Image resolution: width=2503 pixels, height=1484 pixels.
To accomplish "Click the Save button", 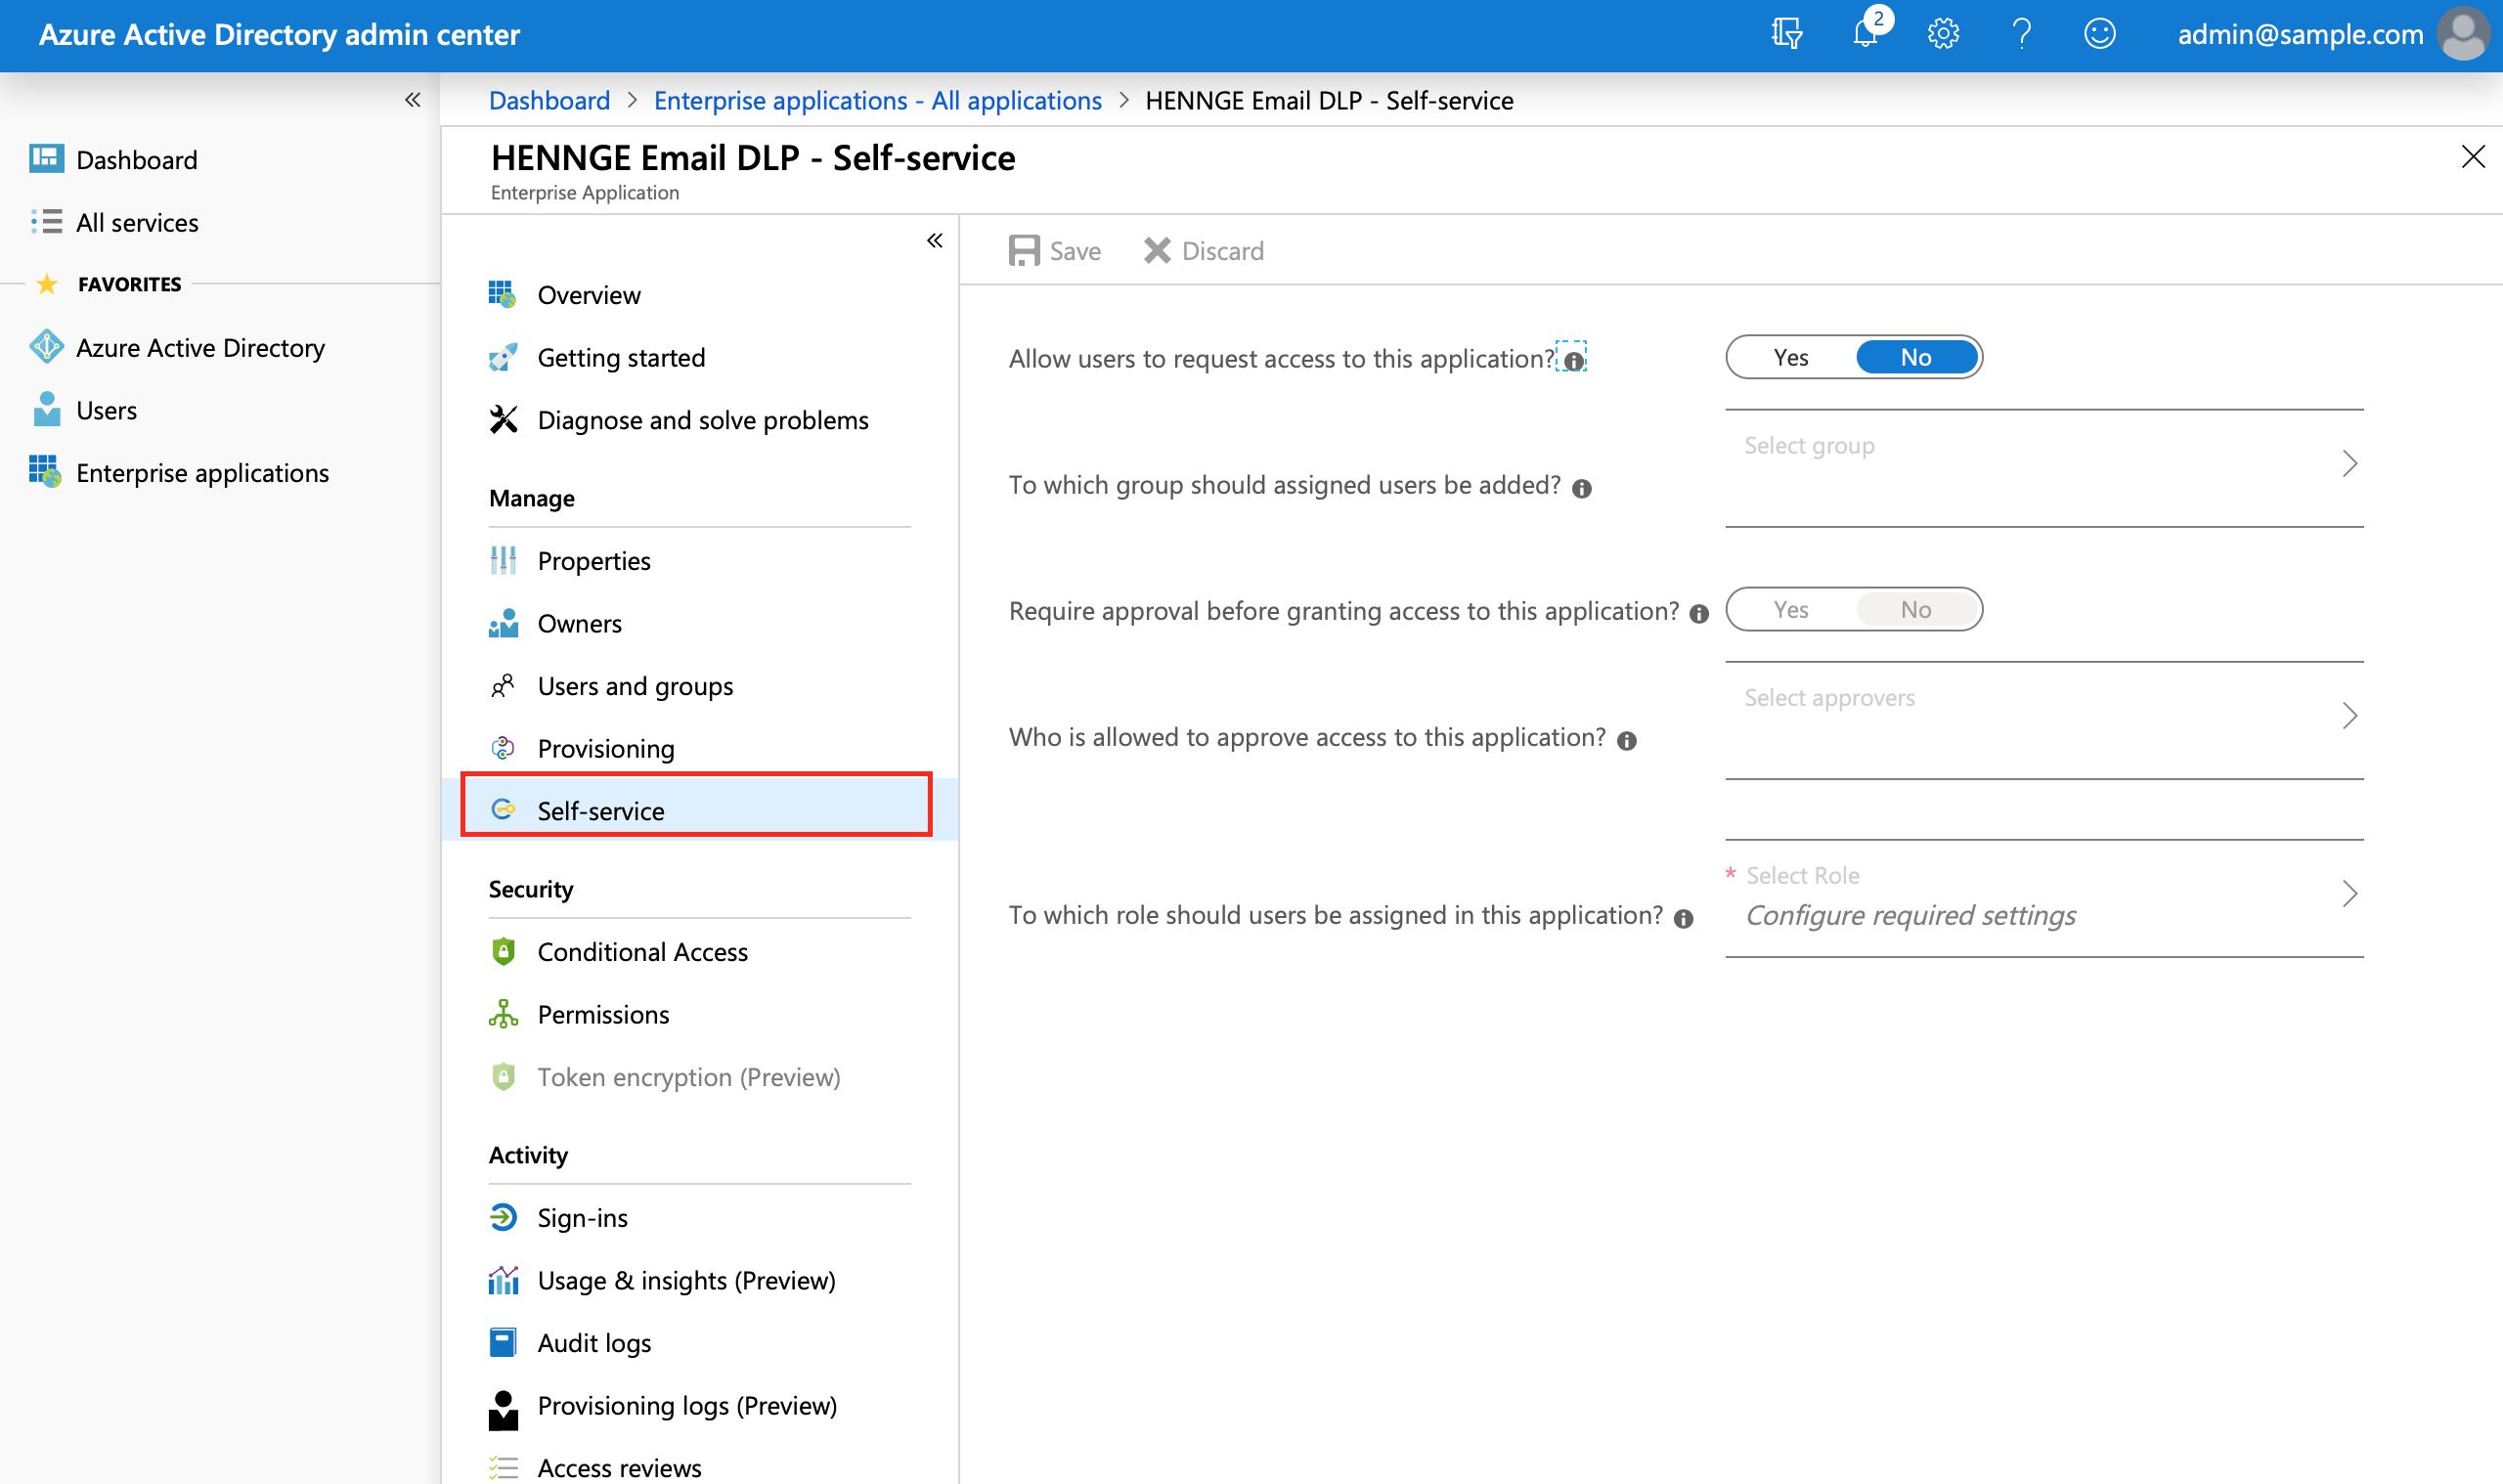I will click(1054, 250).
